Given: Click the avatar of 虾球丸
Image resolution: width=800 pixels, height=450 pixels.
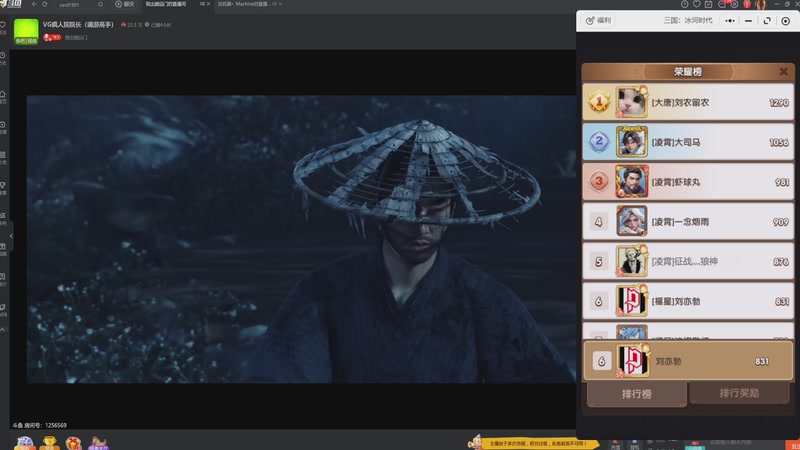Looking at the screenshot, I should [632, 182].
